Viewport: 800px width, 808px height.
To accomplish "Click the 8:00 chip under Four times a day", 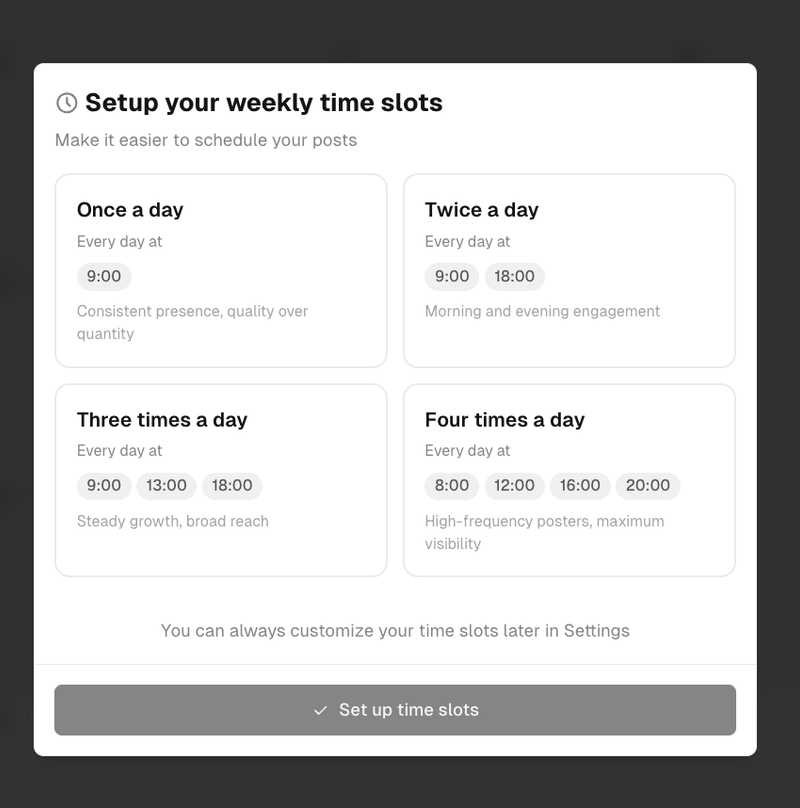I will (451, 486).
